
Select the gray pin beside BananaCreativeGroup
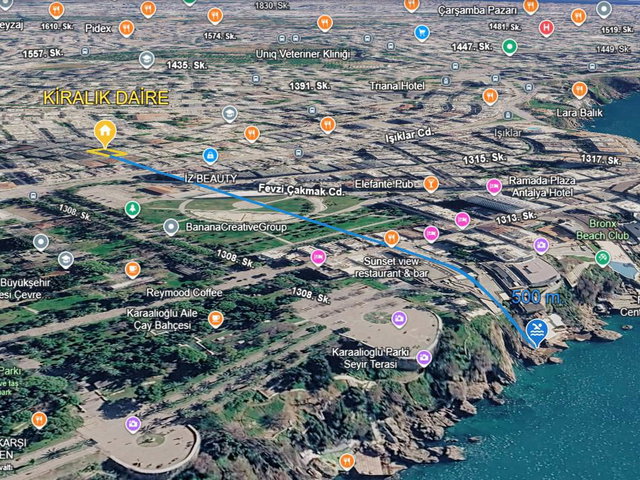click(171, 227)
